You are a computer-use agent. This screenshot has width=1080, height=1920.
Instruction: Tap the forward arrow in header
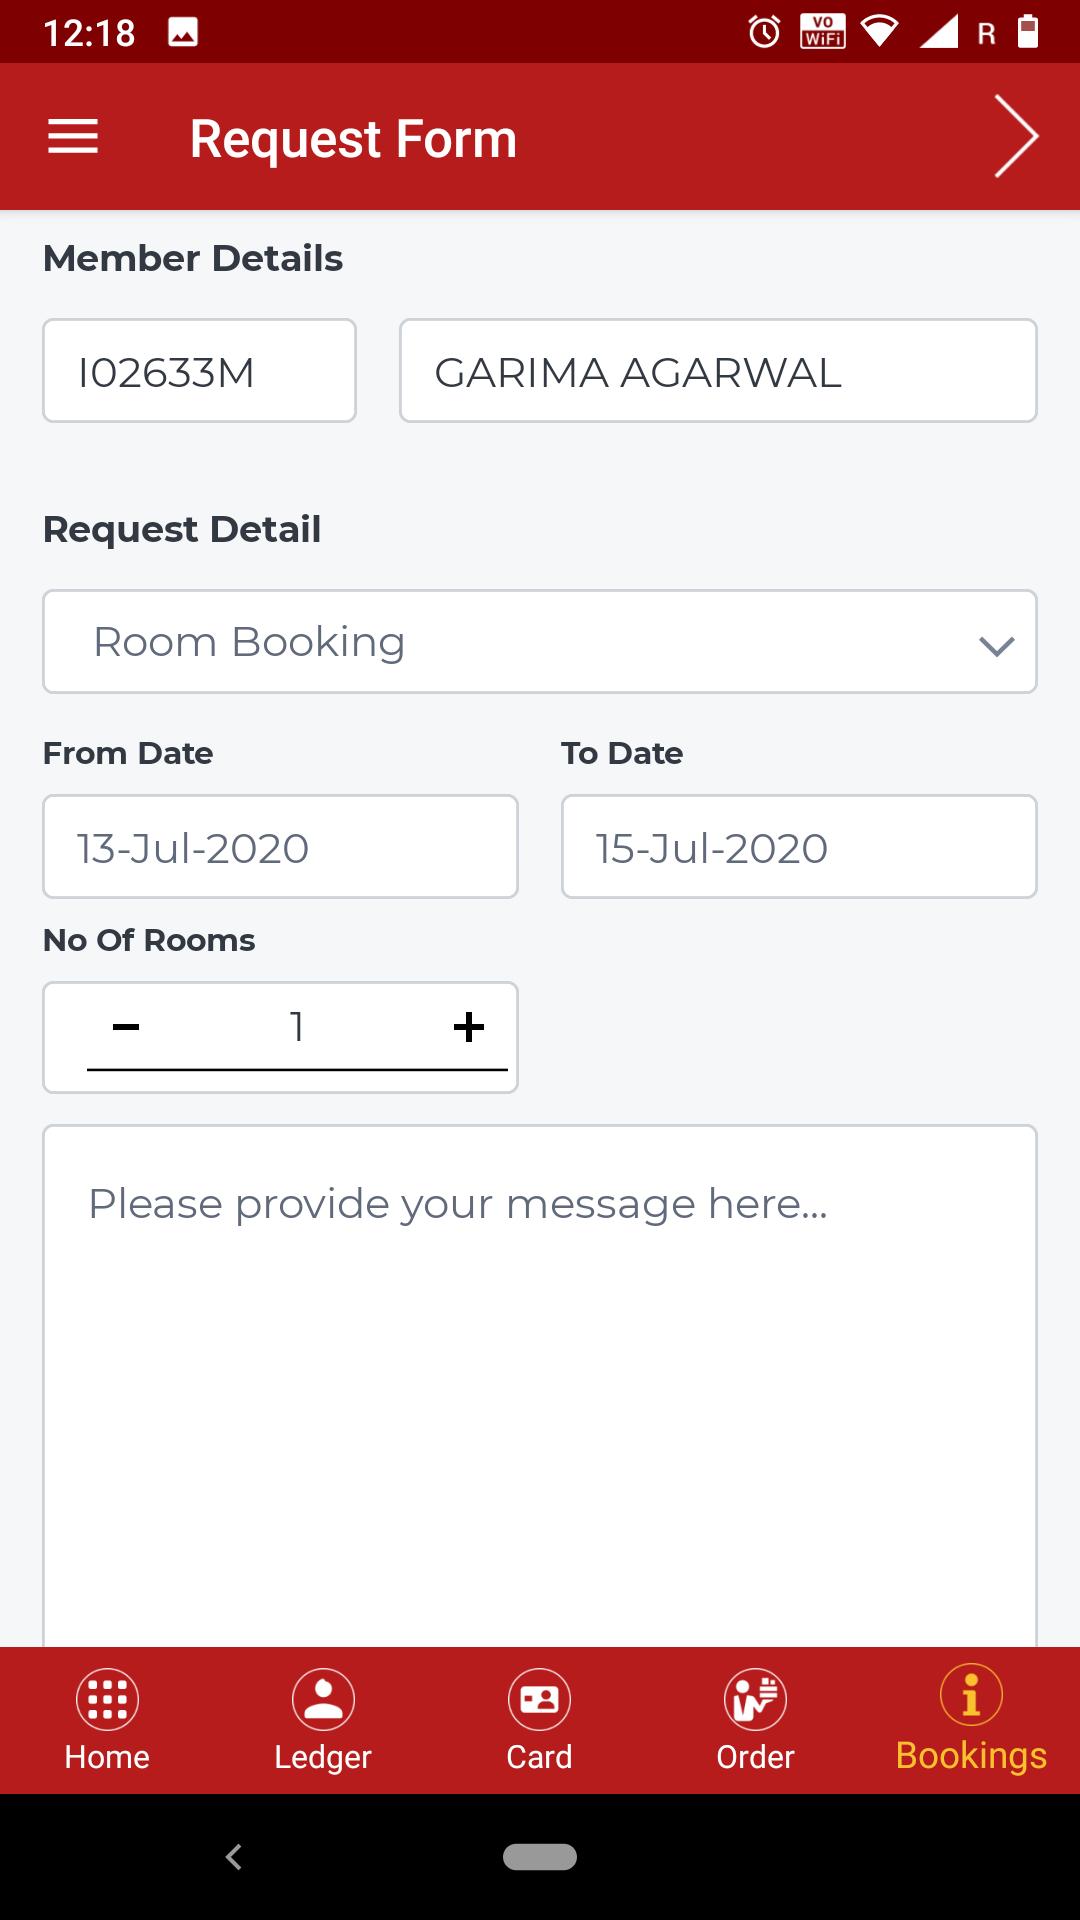click(1016, 137)
